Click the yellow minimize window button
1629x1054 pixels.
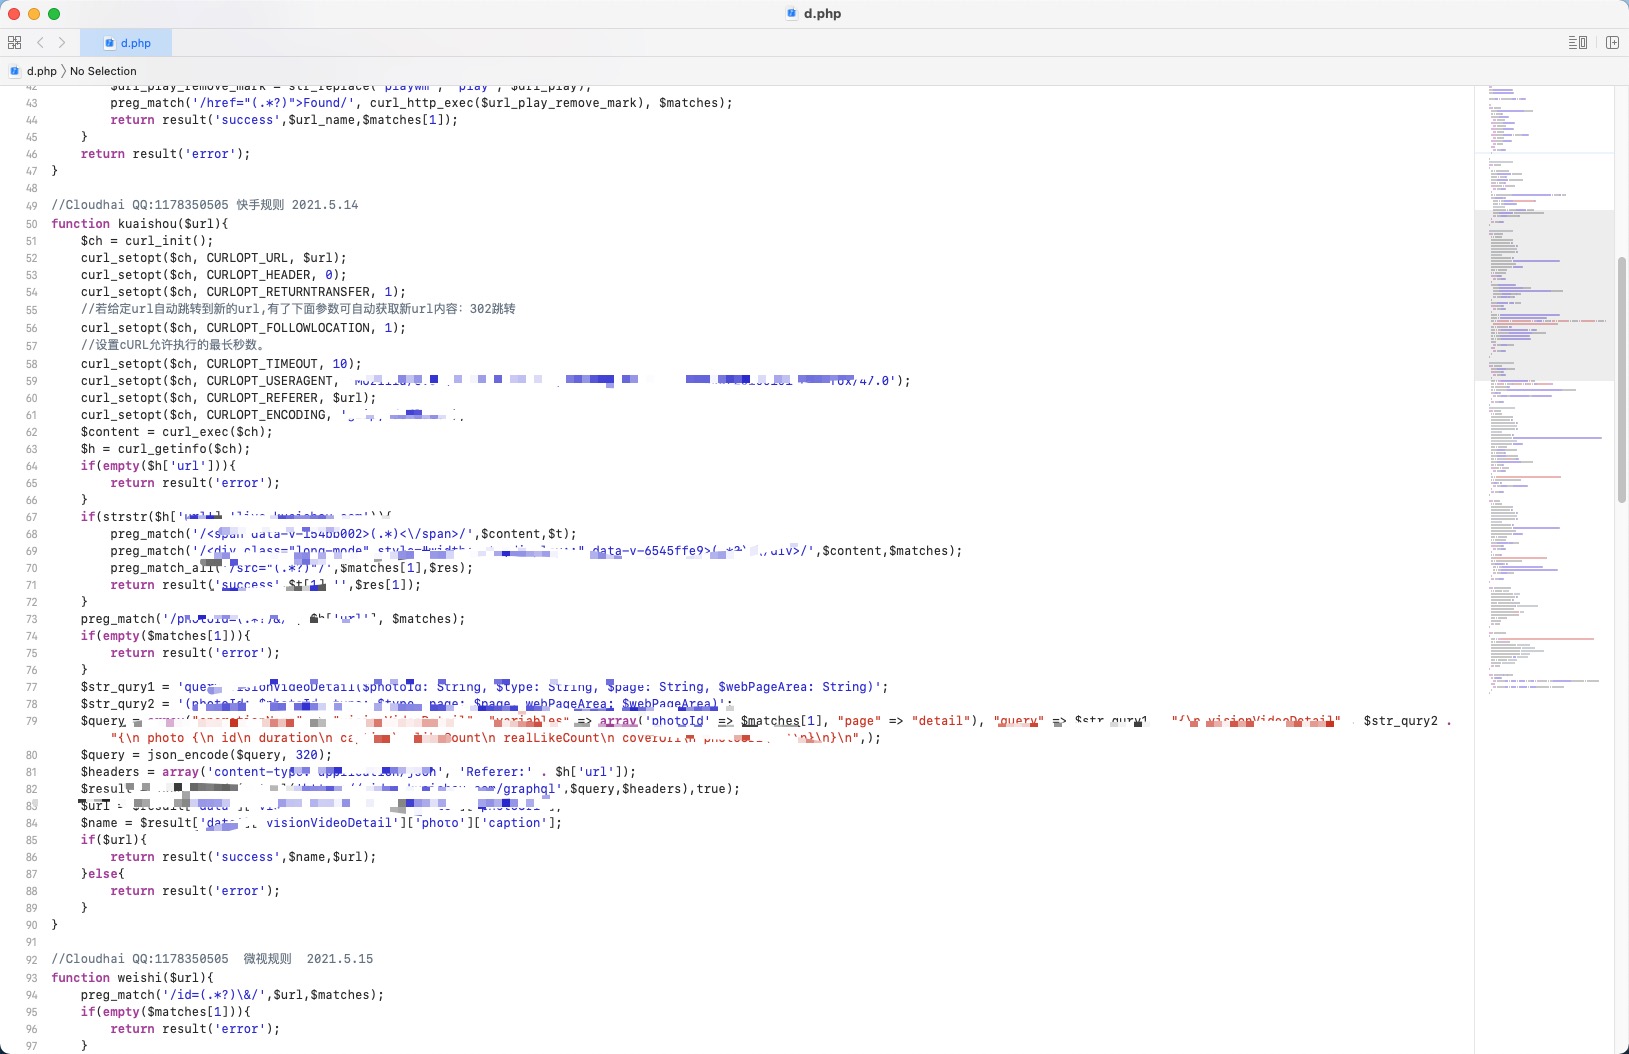(x=34, y=14)
